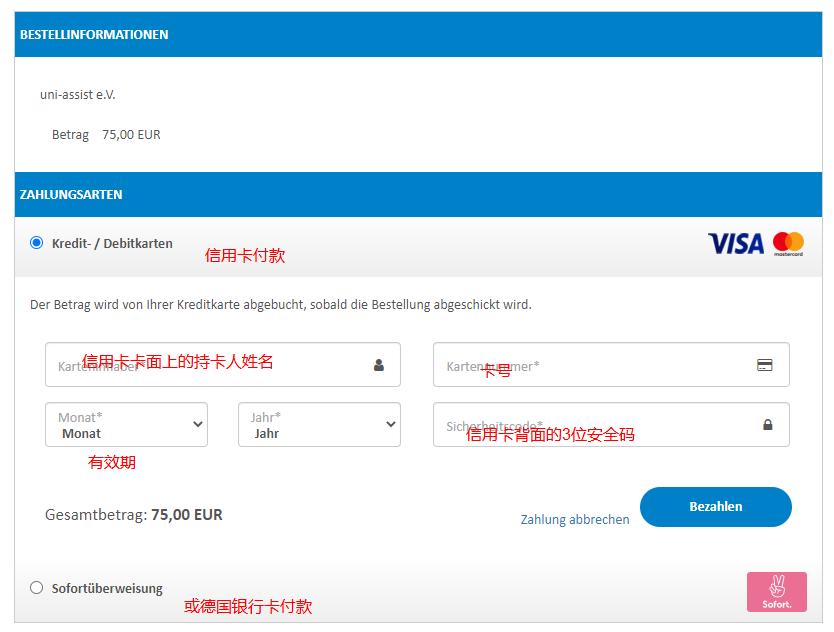This screenshot has width=834, height=632.
Task: Expand the Jahr expiry dropdown
Action: pos(318,425)
